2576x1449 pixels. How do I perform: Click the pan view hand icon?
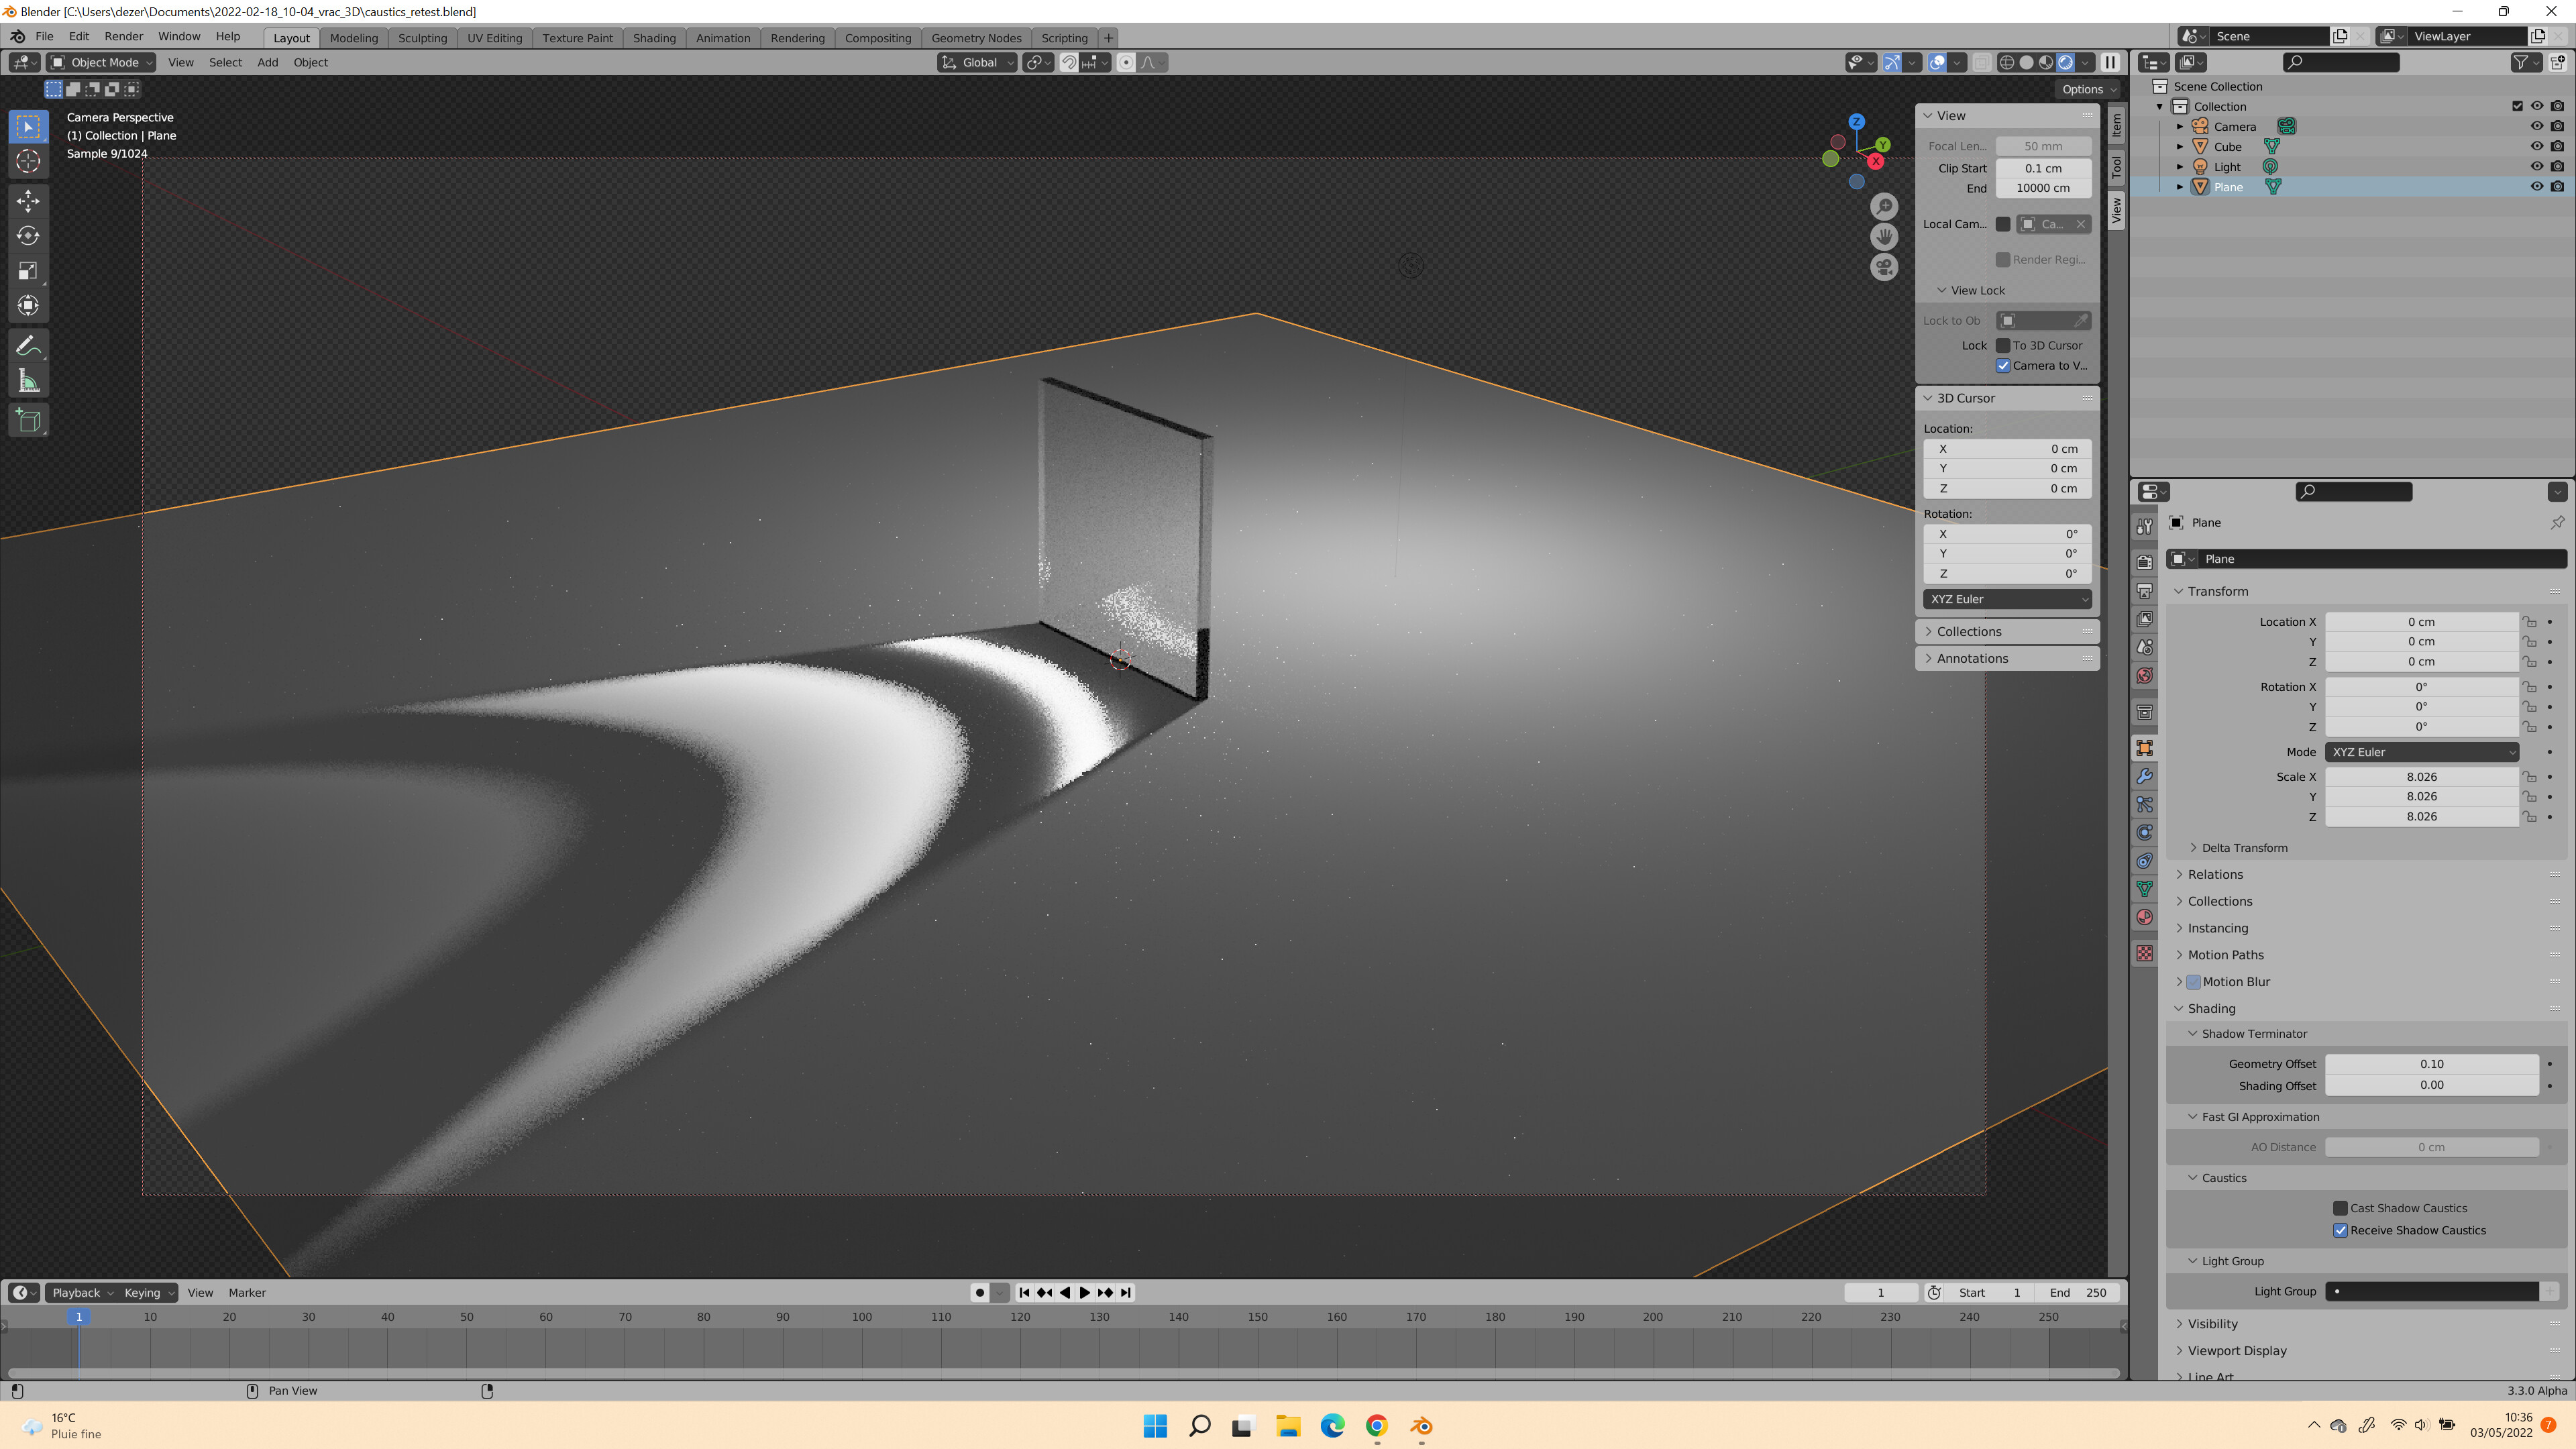(x=1884, y=237)
